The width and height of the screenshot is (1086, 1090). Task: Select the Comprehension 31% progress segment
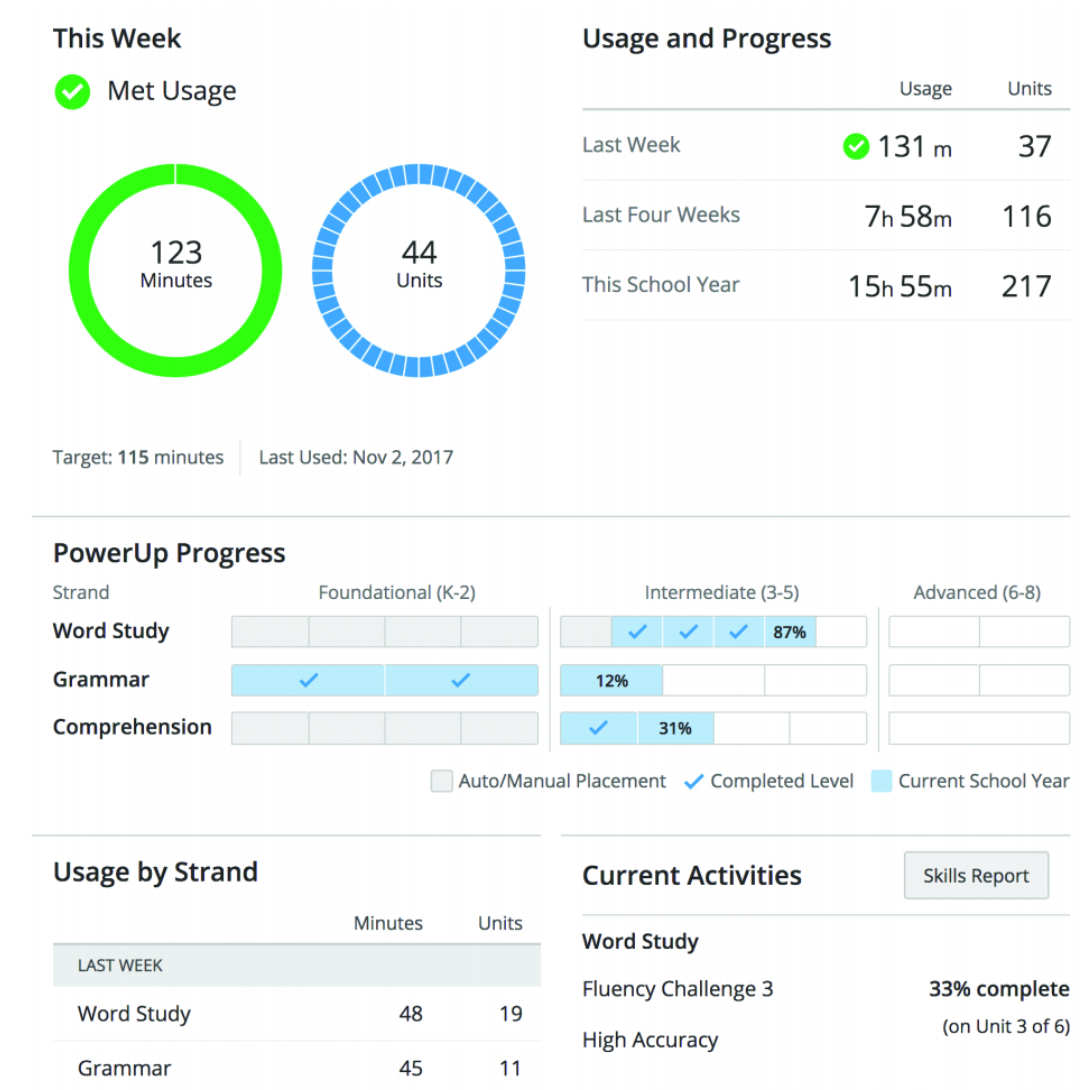click(x=675, y=729)
